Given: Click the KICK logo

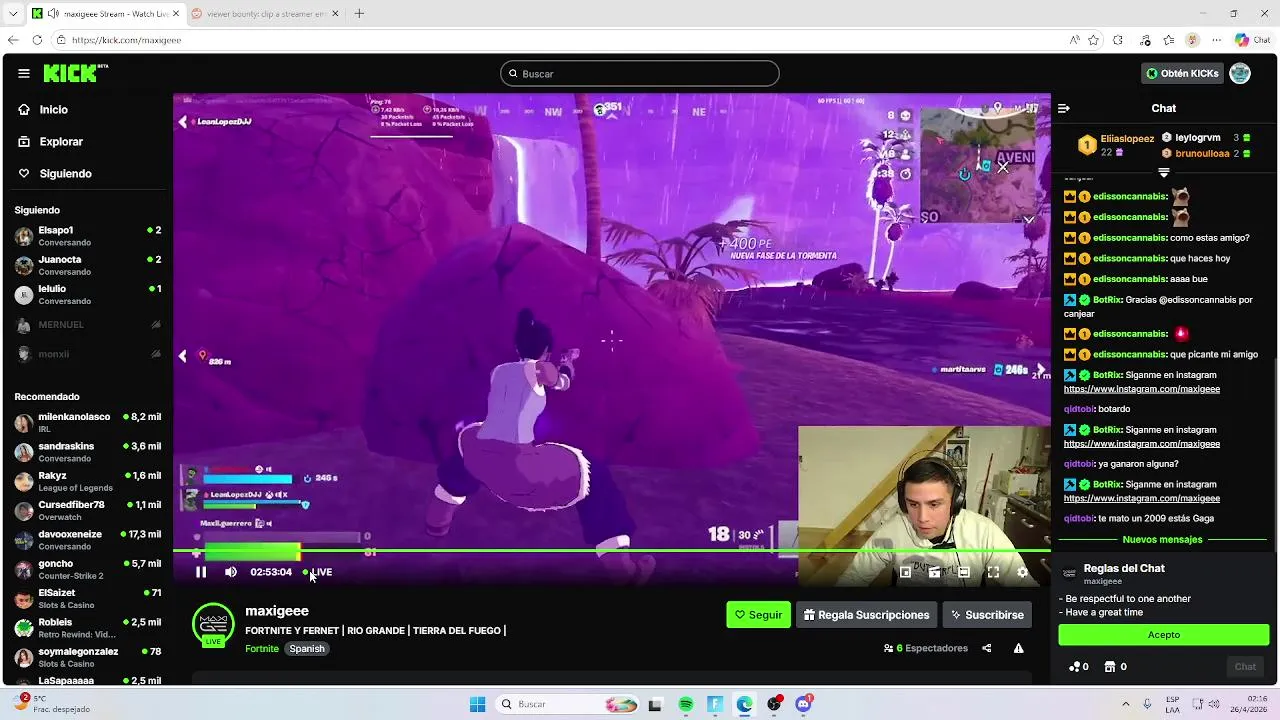Looking at the screenshot, I should tap(76, 73).
